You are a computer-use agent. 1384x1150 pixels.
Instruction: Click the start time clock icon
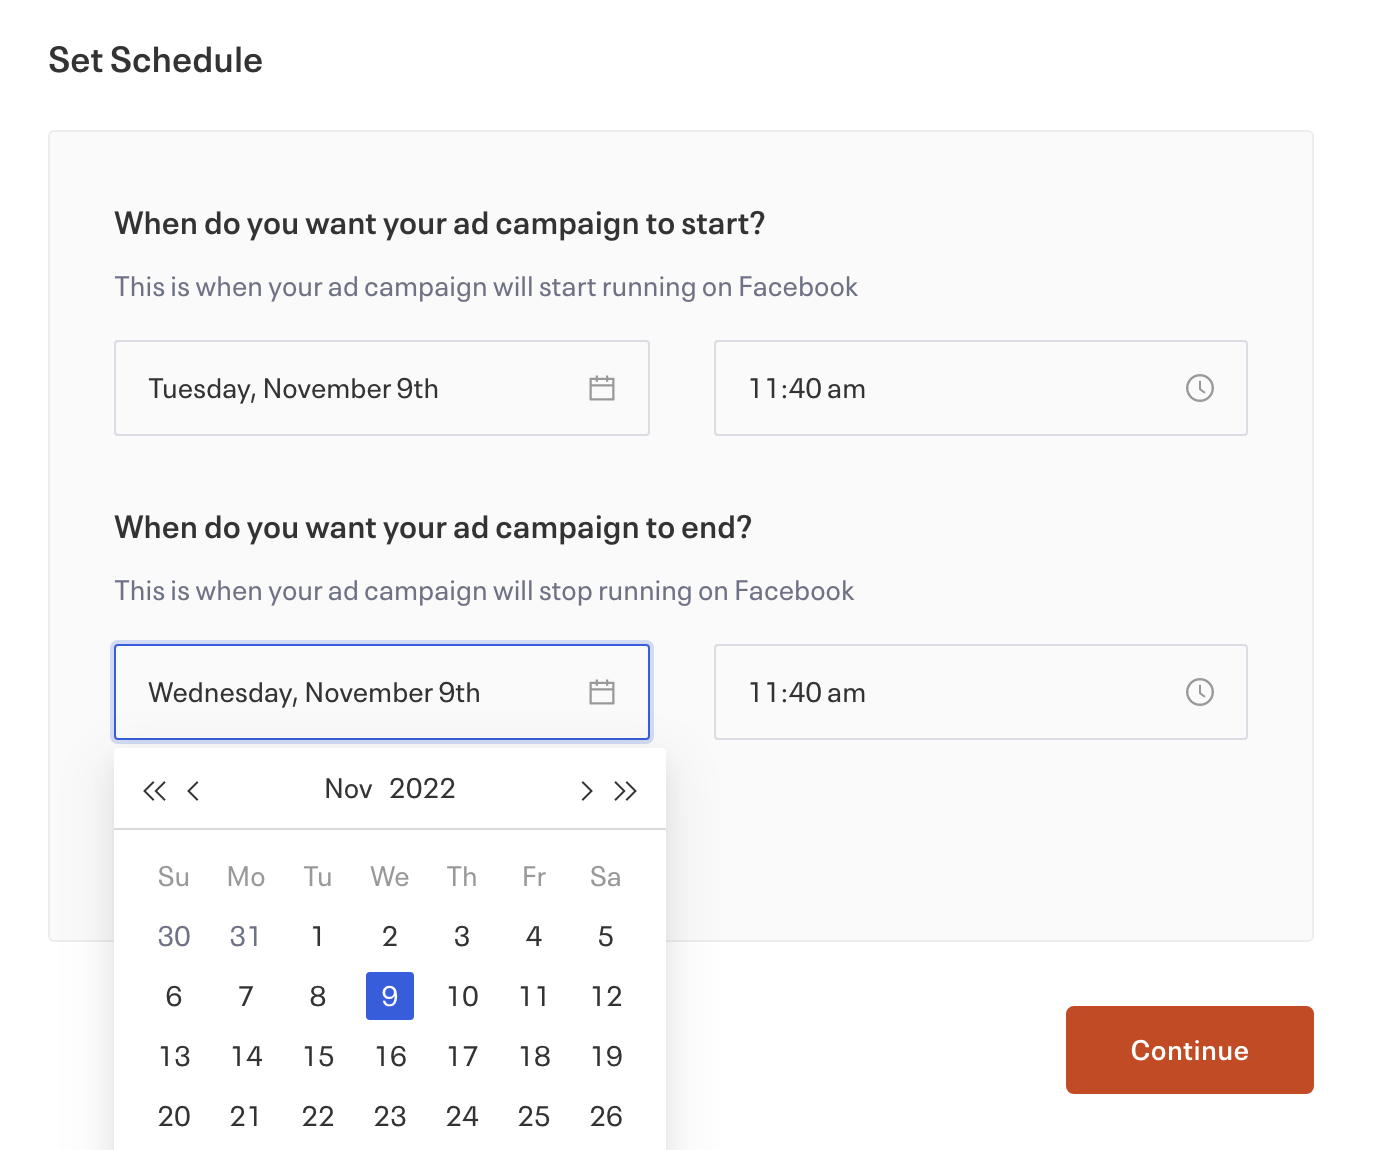tap(1199, 388)
